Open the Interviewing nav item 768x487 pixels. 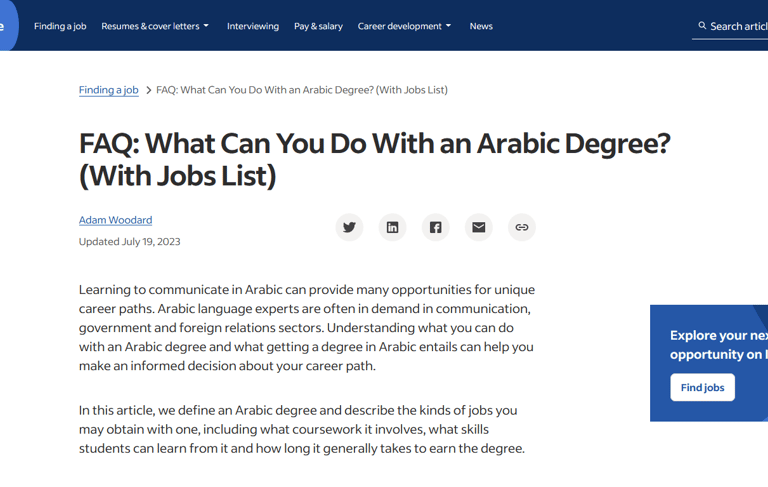[x=253, y=26]
